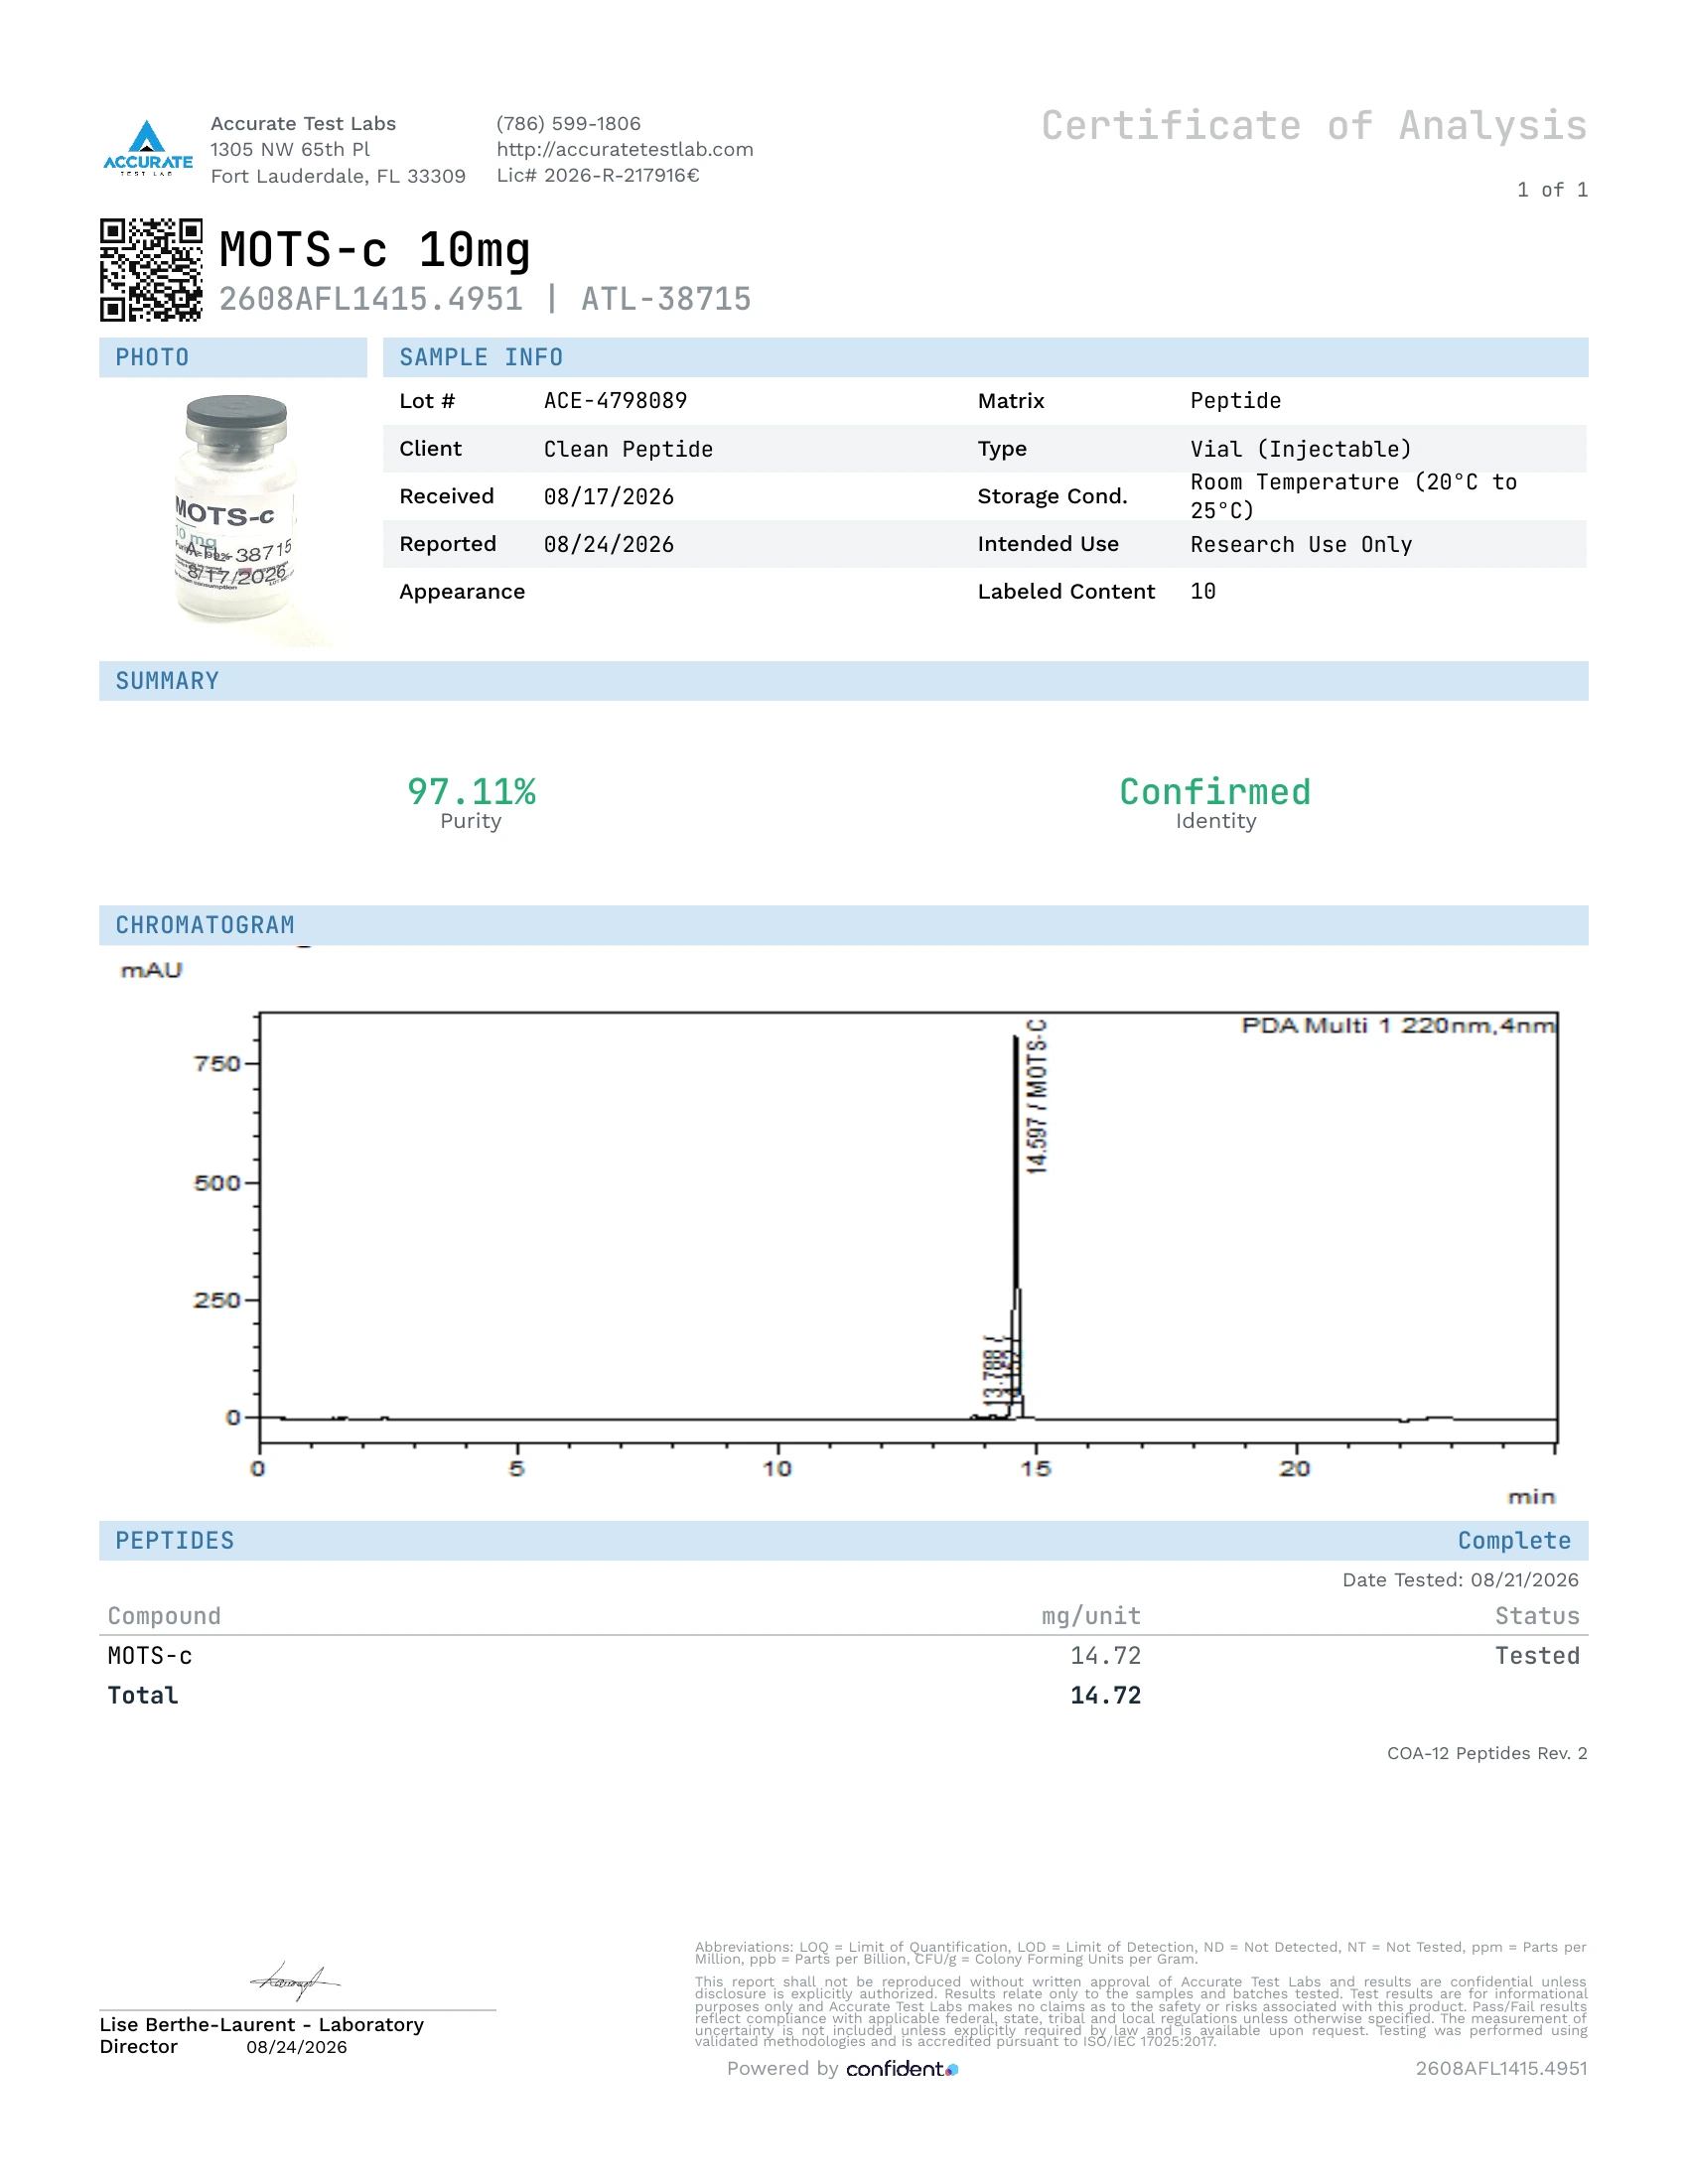The image size is (1688, 2184).
Task: Select the Date Tested: 08/21/2026 text
Action: pos(1460,1580)
